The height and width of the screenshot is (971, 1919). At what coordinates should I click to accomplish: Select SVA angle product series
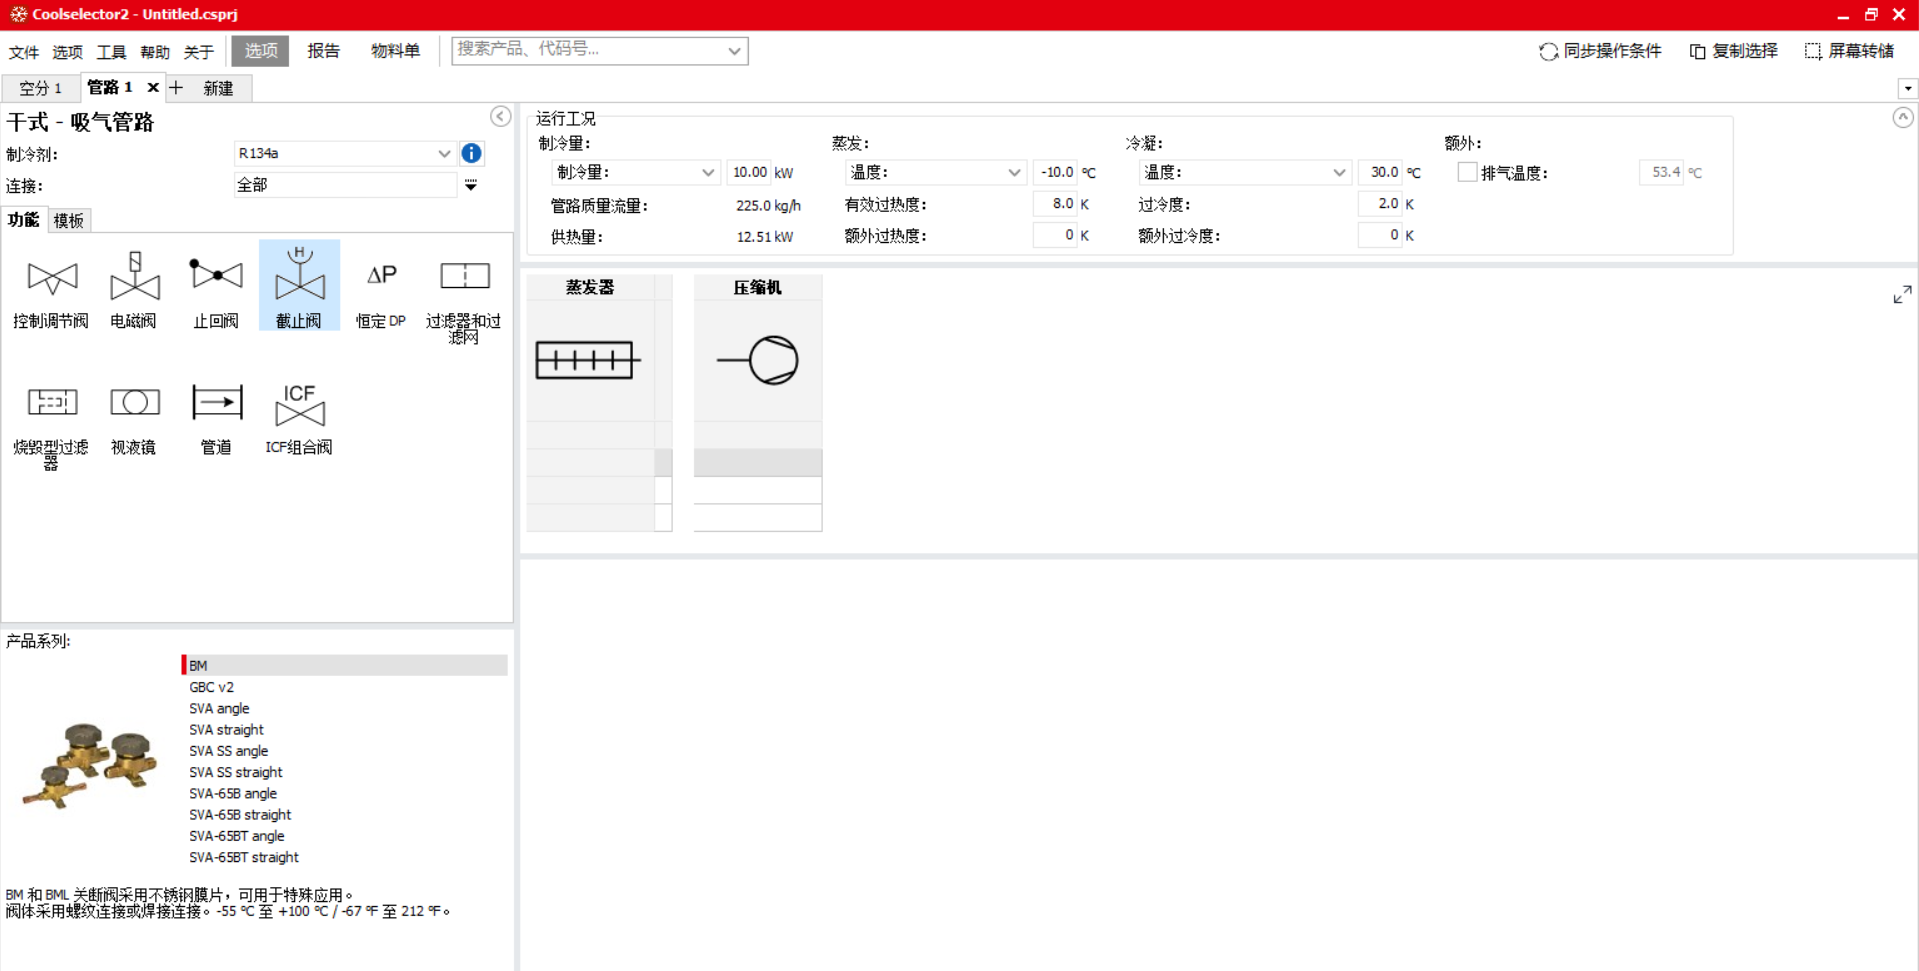coord(345,708)
